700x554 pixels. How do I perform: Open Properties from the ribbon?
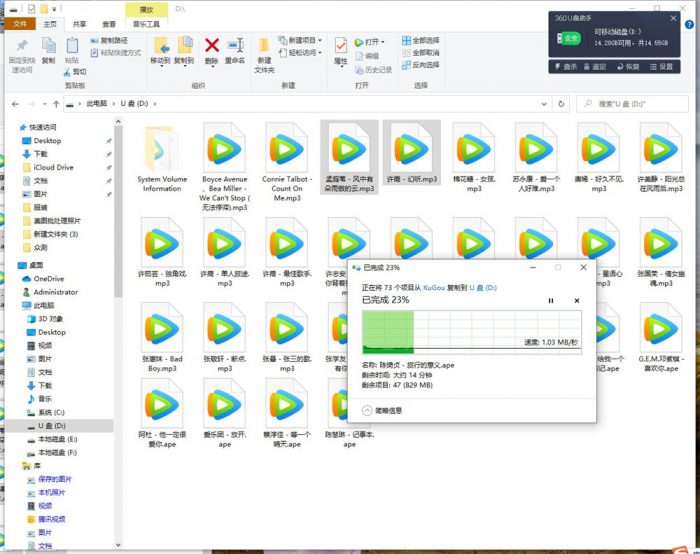341,48
